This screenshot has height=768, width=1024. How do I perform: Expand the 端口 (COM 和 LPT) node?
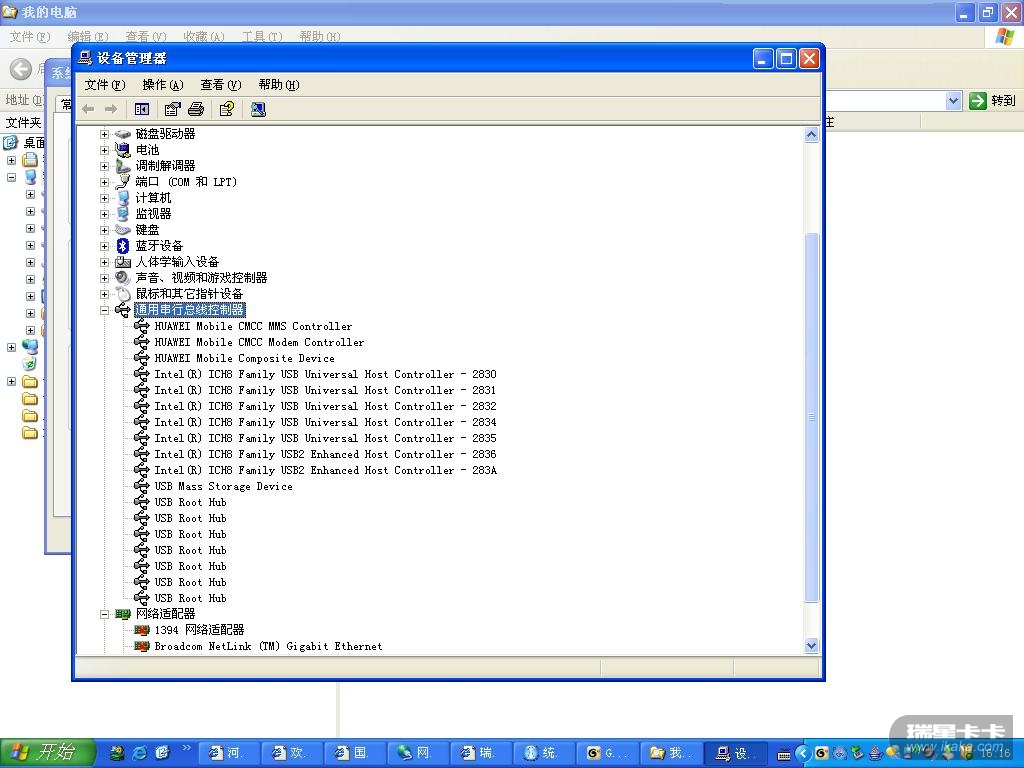(x=104, y=182)
